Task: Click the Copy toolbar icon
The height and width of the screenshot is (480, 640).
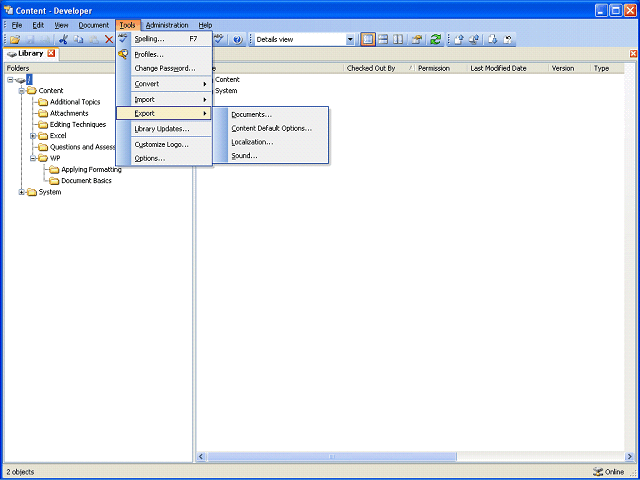Action: [78, 40]
